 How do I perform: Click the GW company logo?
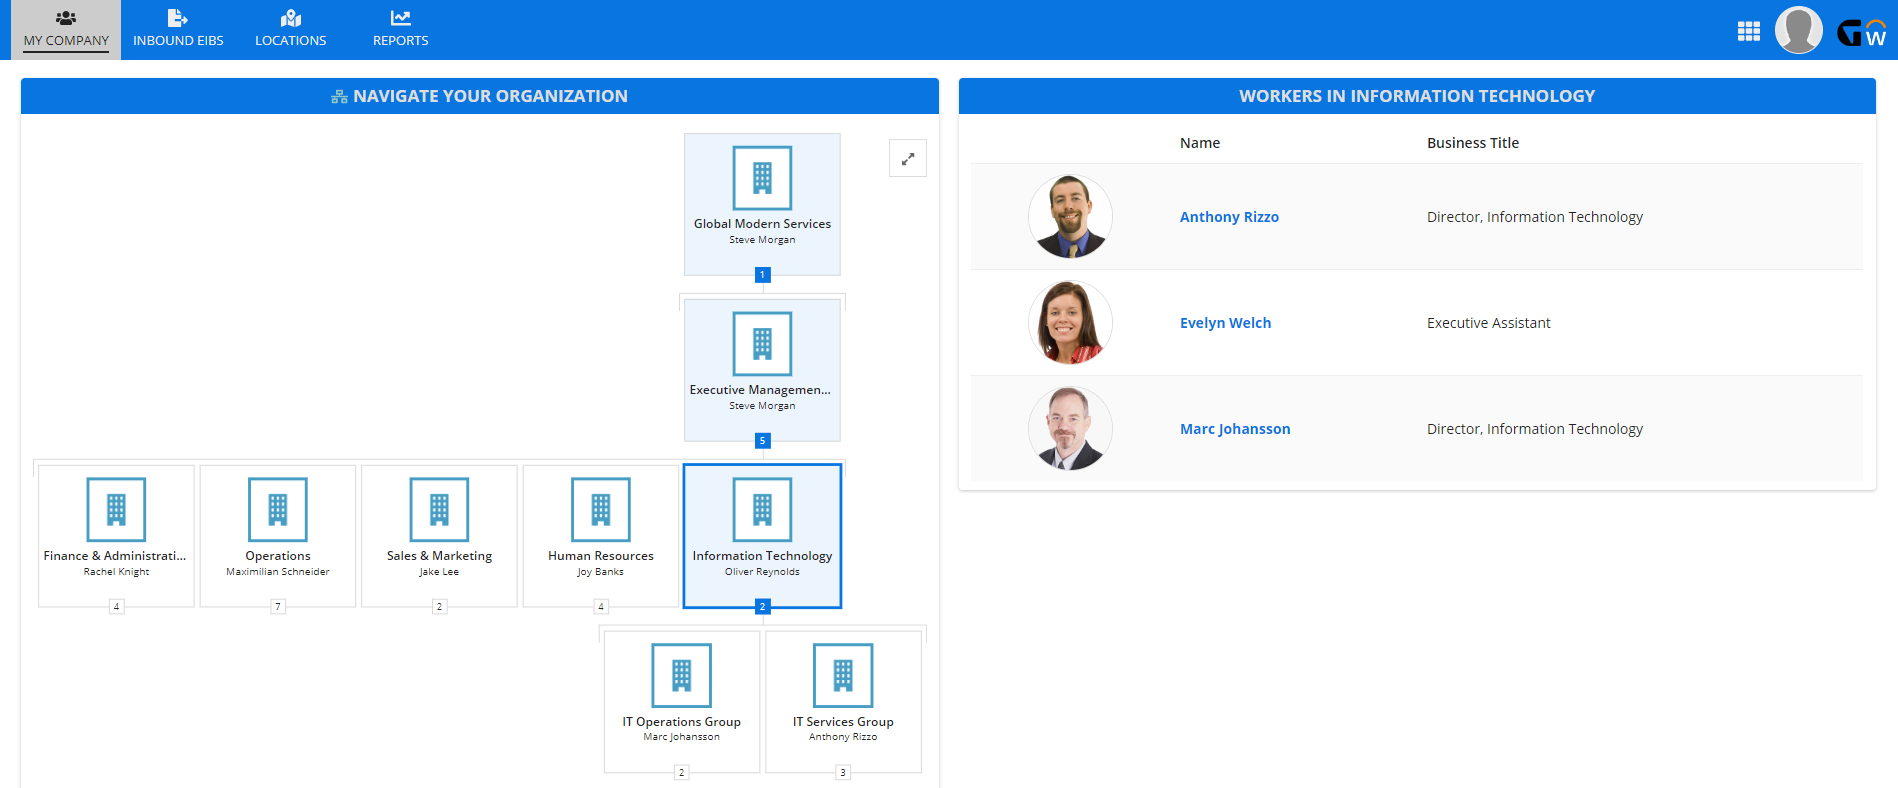click(1861, 33)
